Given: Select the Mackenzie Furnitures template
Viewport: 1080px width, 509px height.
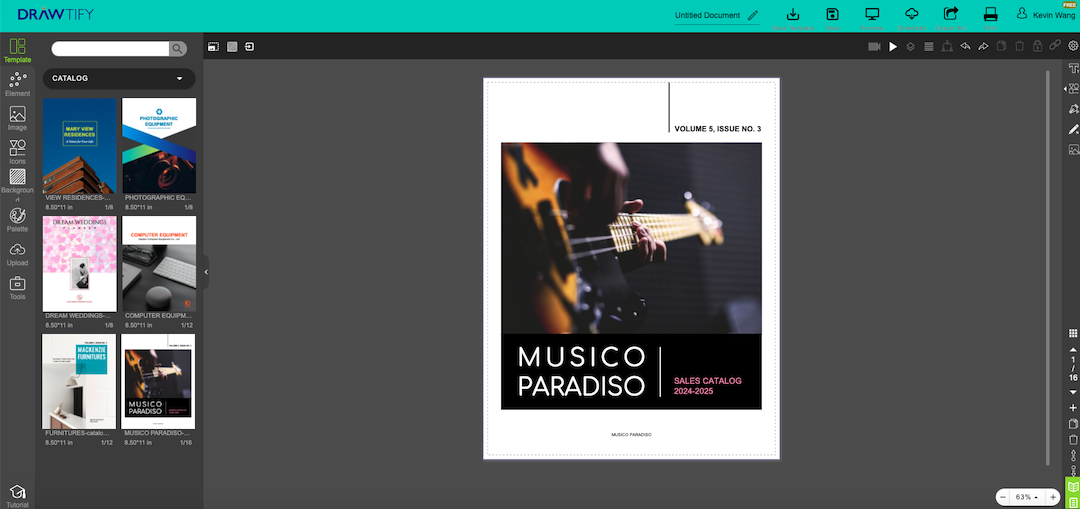Looking at the screenshot, I should click(x=79, y=382).
